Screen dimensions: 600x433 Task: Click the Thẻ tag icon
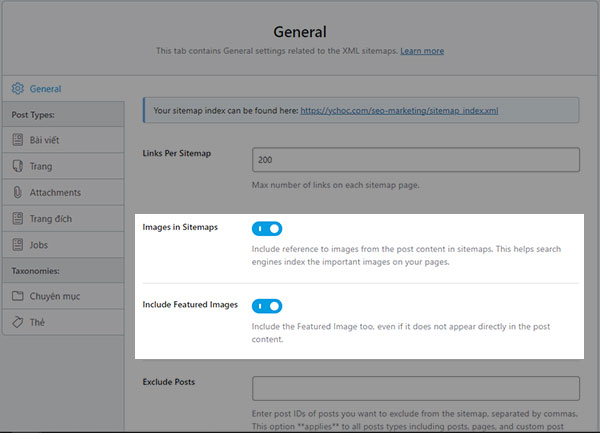18,322
